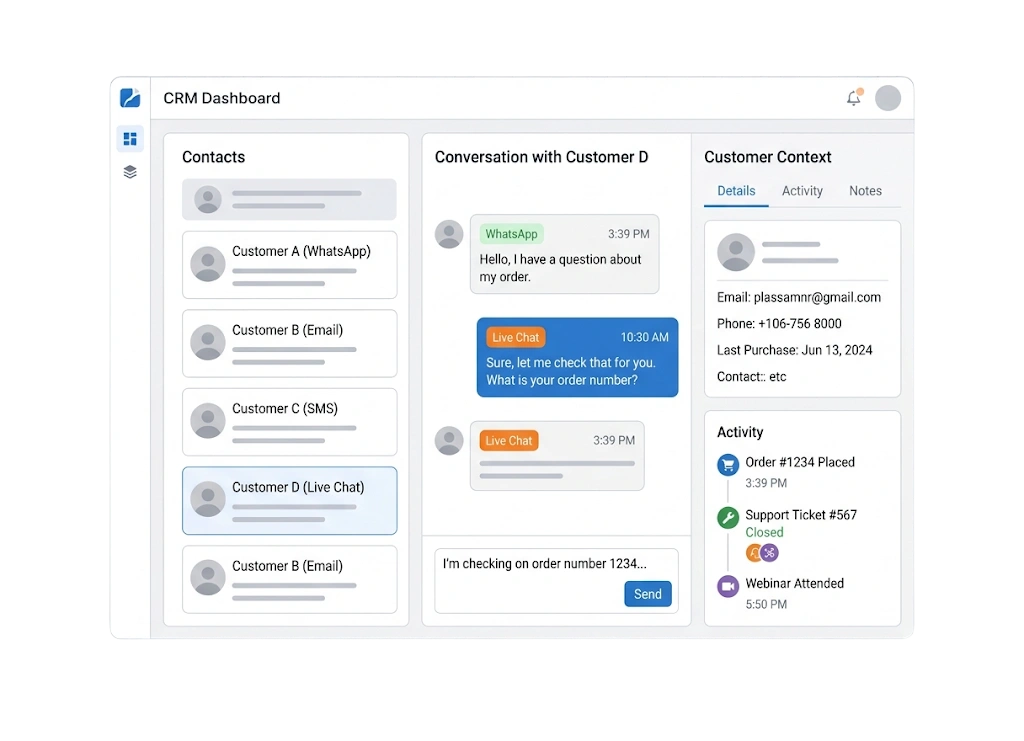
Task: Click the purple badge under Support Ticket Closed
Action: (770, 553)
